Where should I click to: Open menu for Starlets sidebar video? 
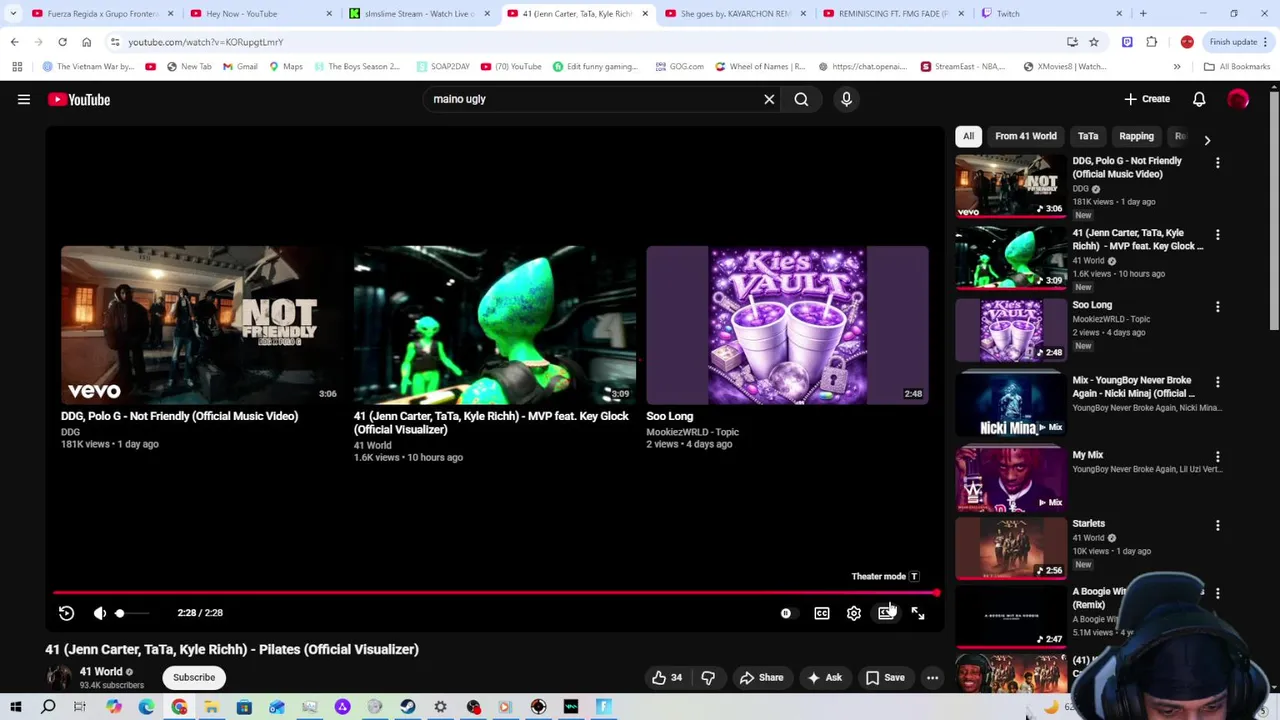pyautogui.click(x=1217, y=525)
